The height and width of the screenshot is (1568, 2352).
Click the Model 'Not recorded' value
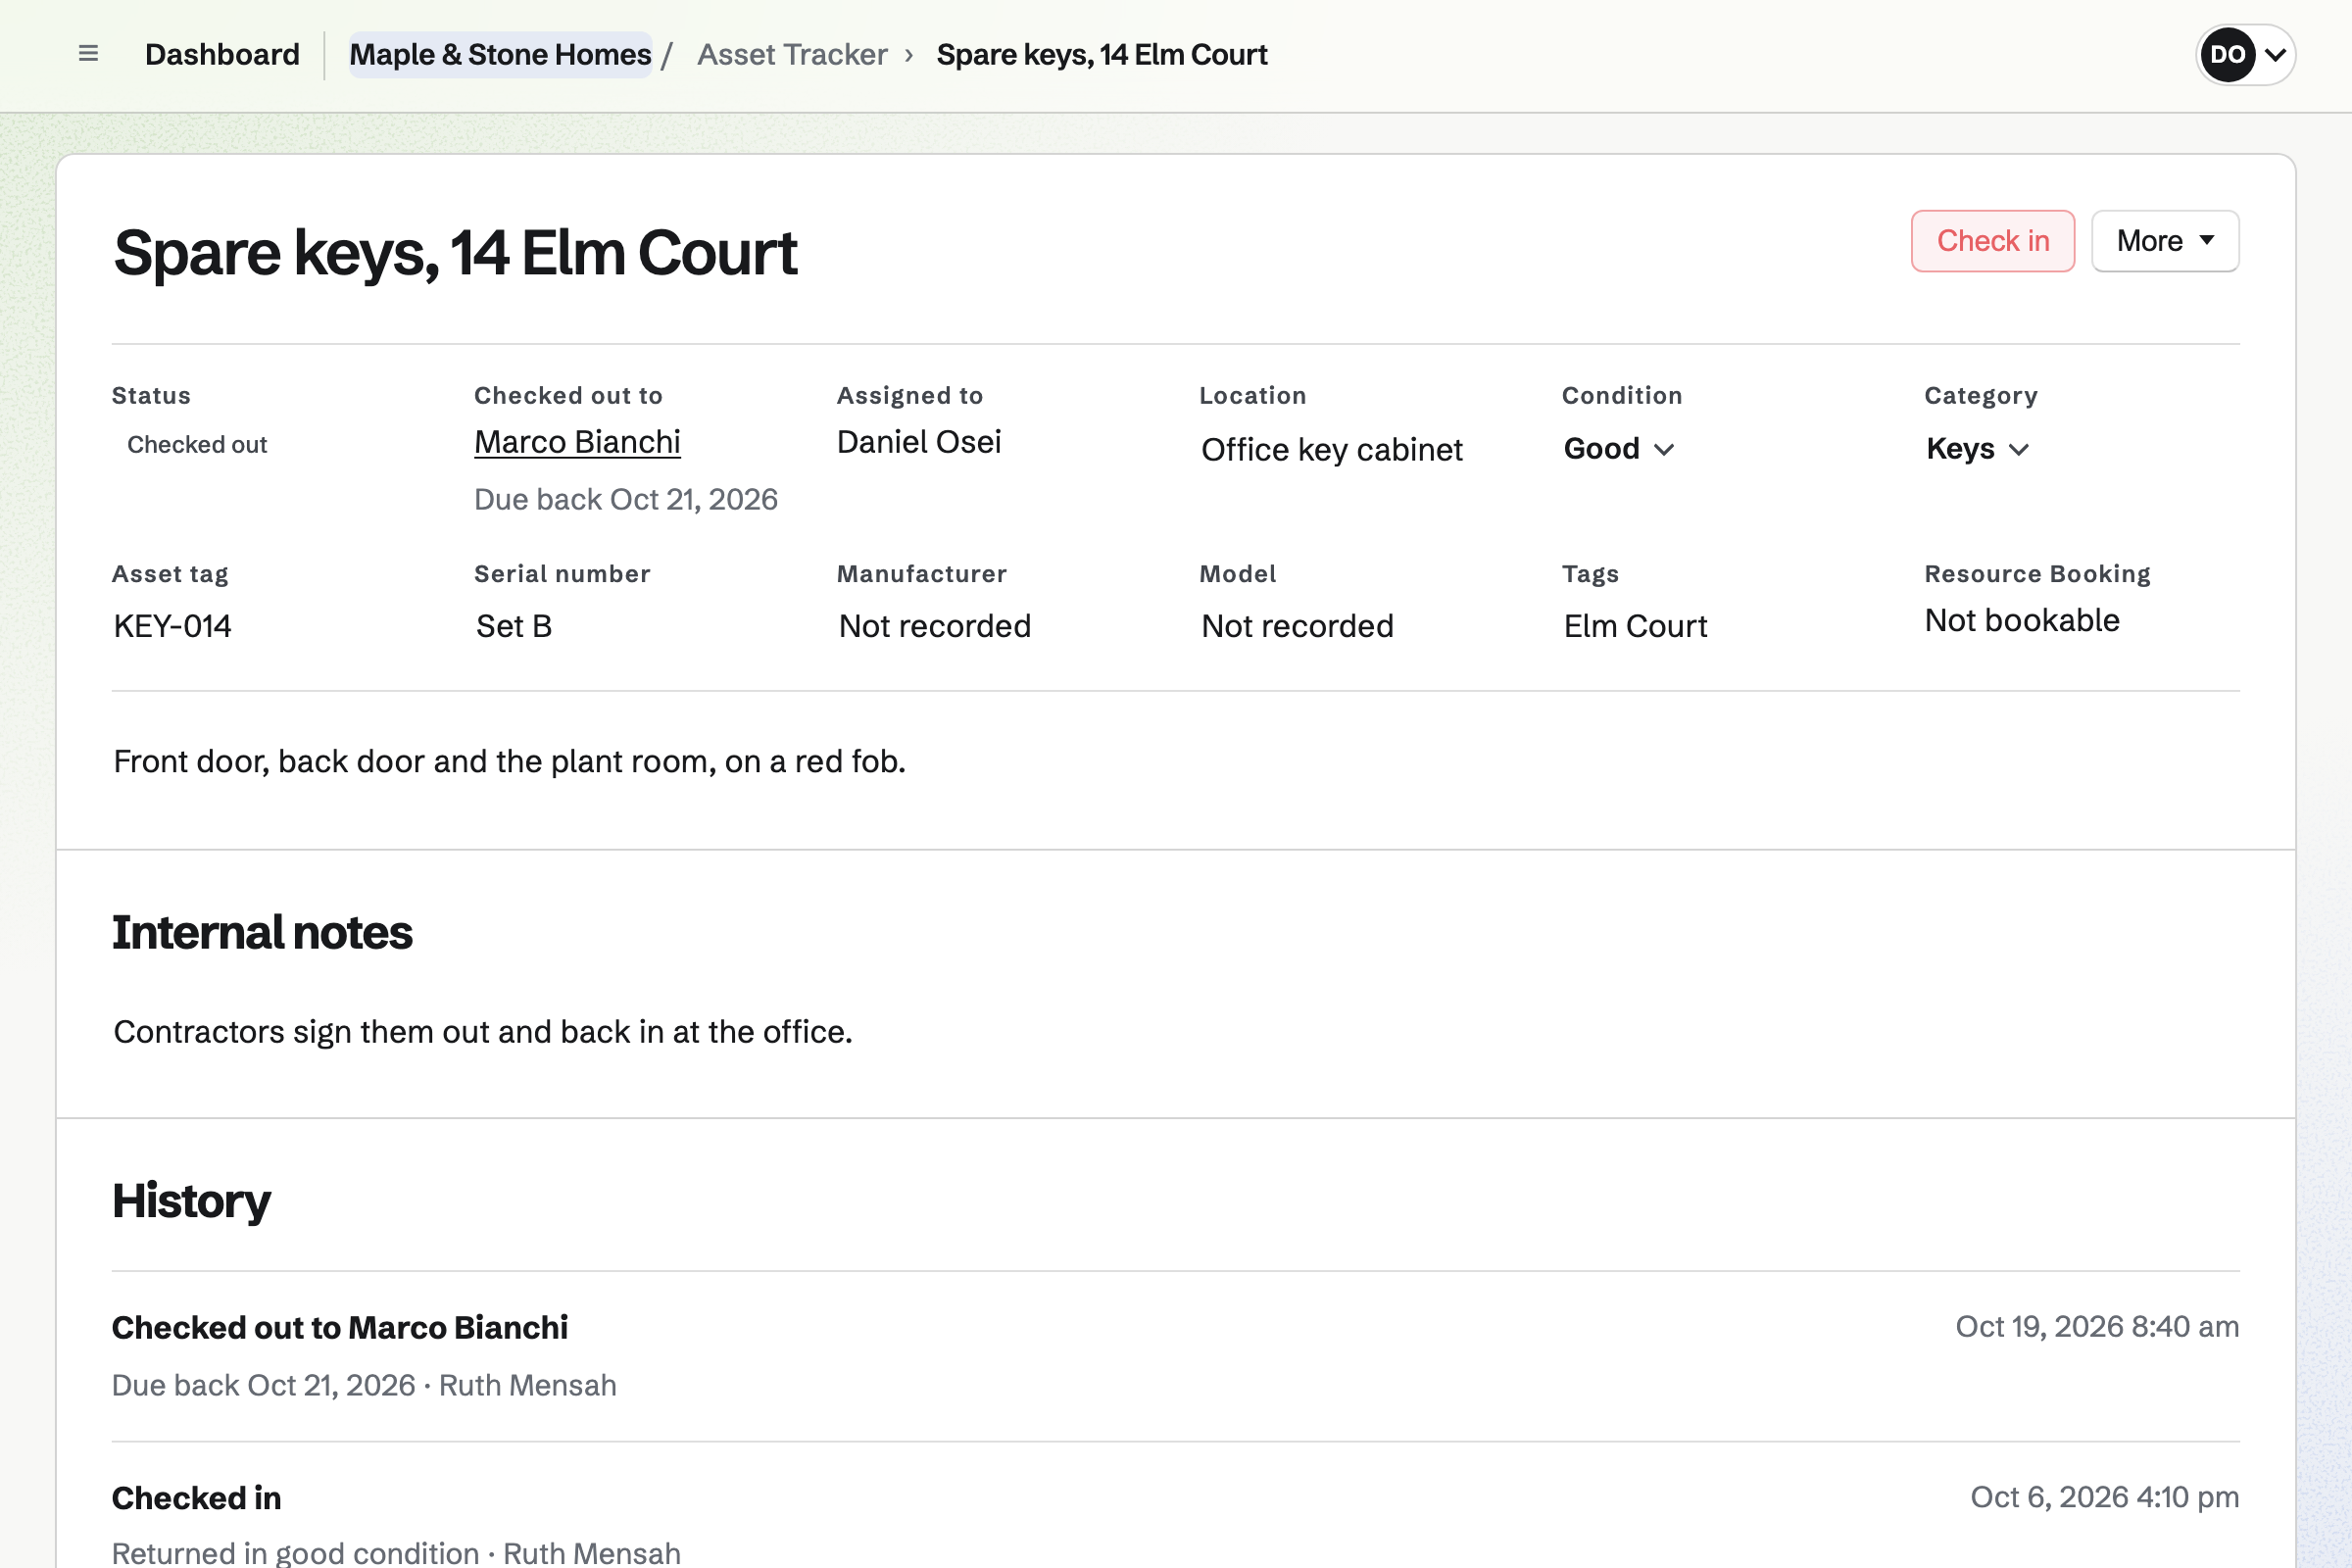(x=1297, y=626)
